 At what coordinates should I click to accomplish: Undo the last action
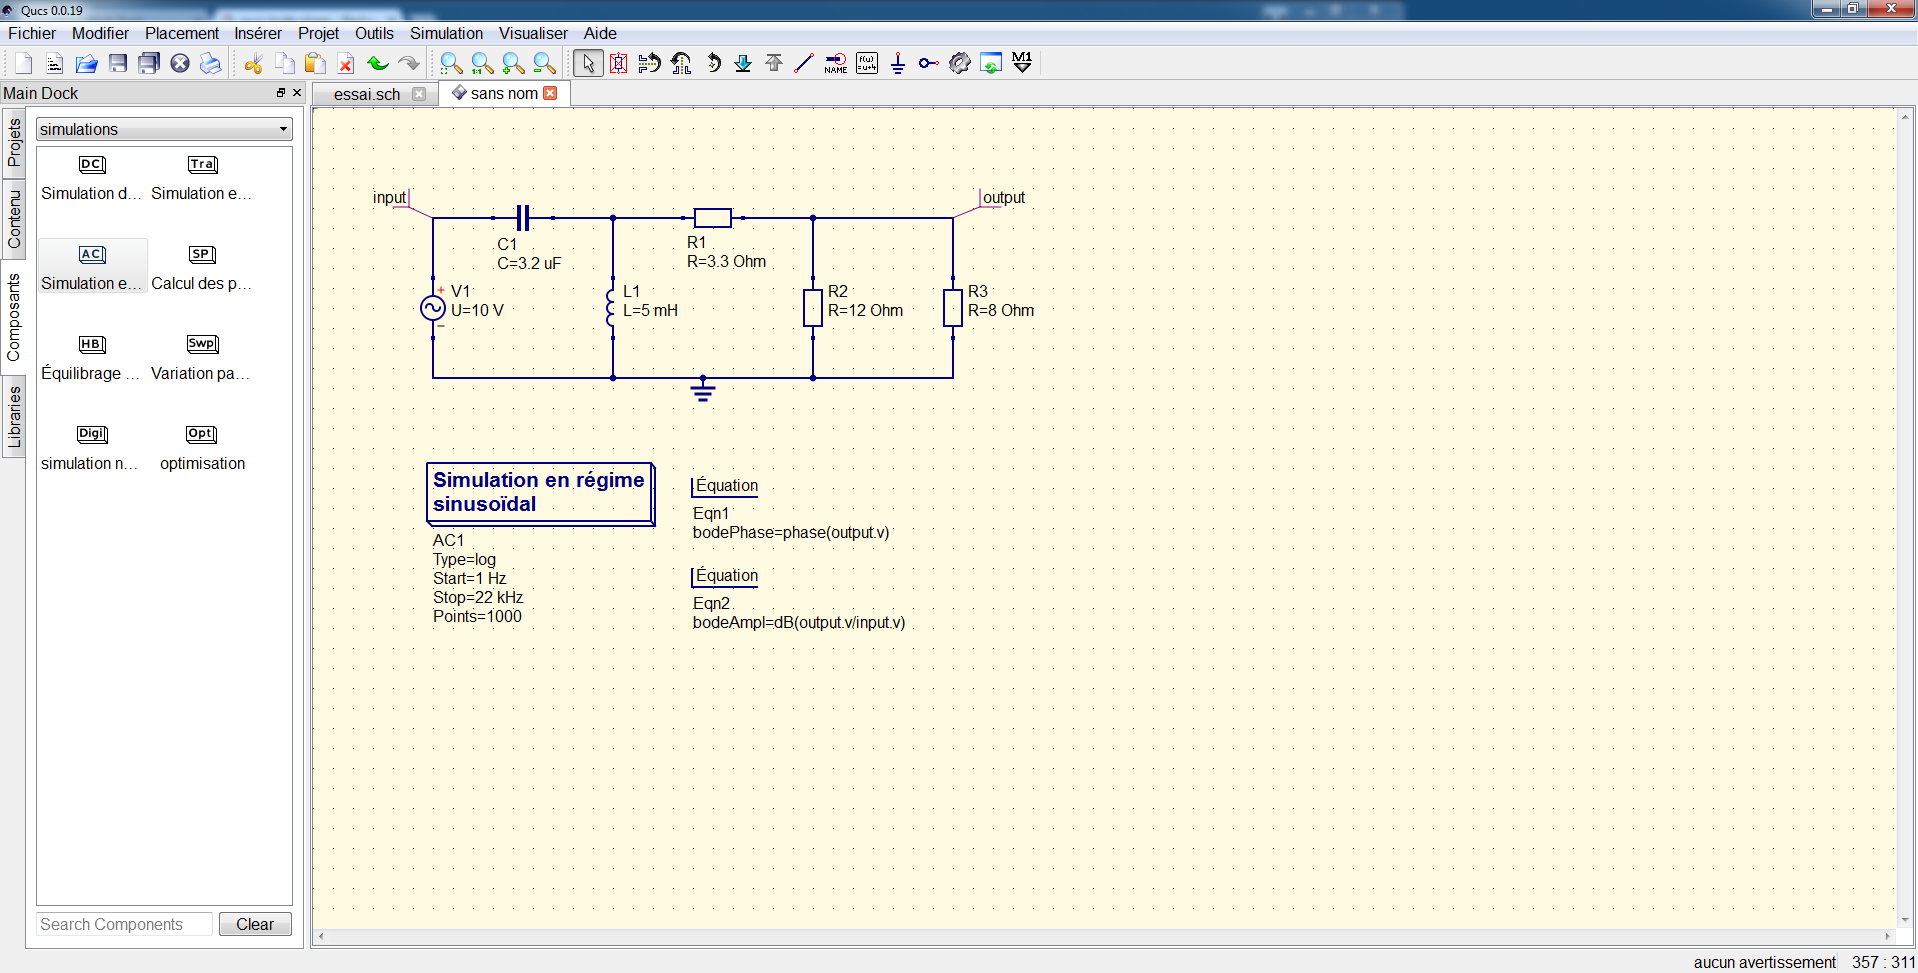pyautogui.click(x=377, y=64)
